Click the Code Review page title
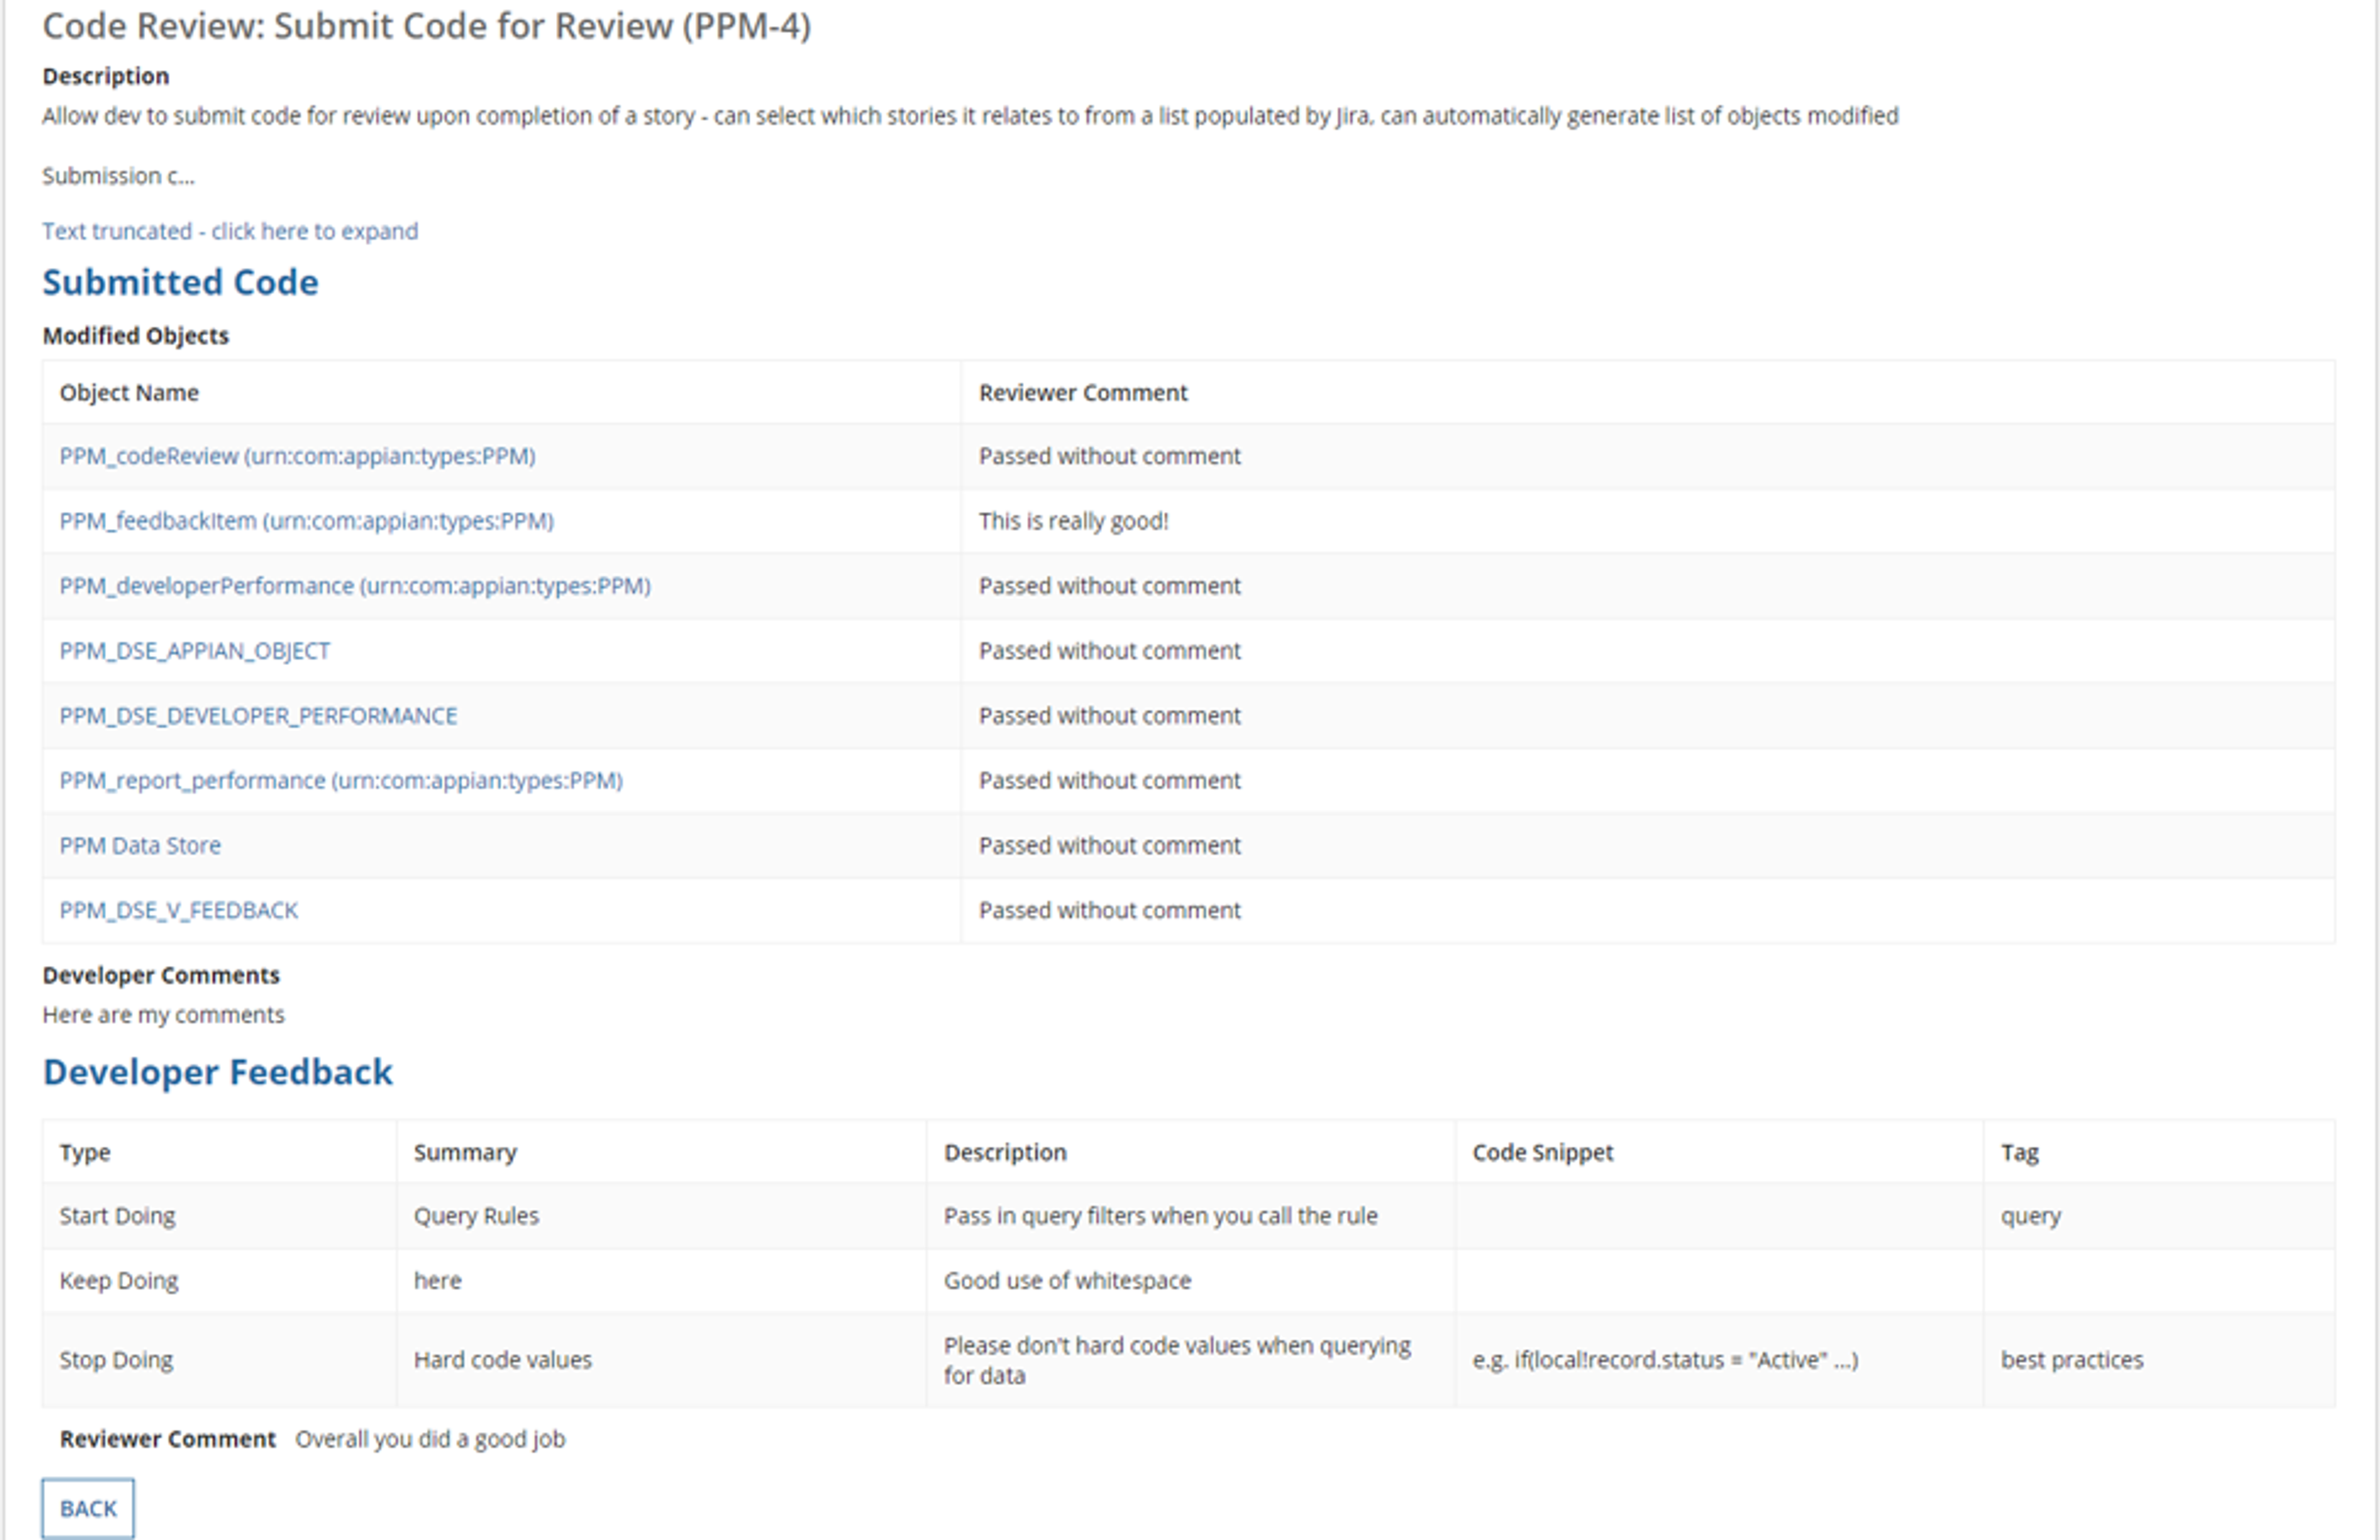2380x1540 pixels. [426, 26]
